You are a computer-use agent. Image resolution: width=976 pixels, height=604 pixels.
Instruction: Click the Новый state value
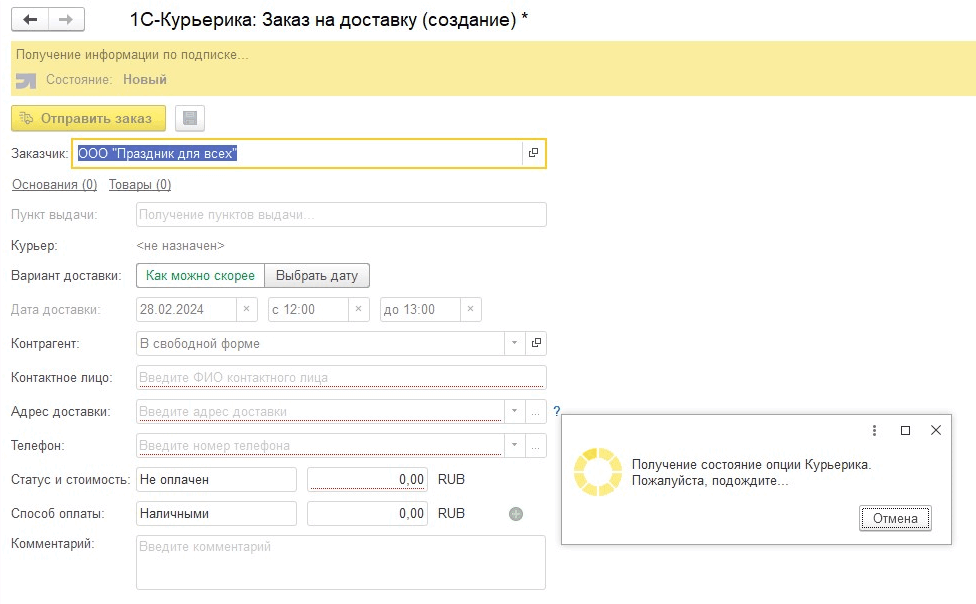click(145, 80)
